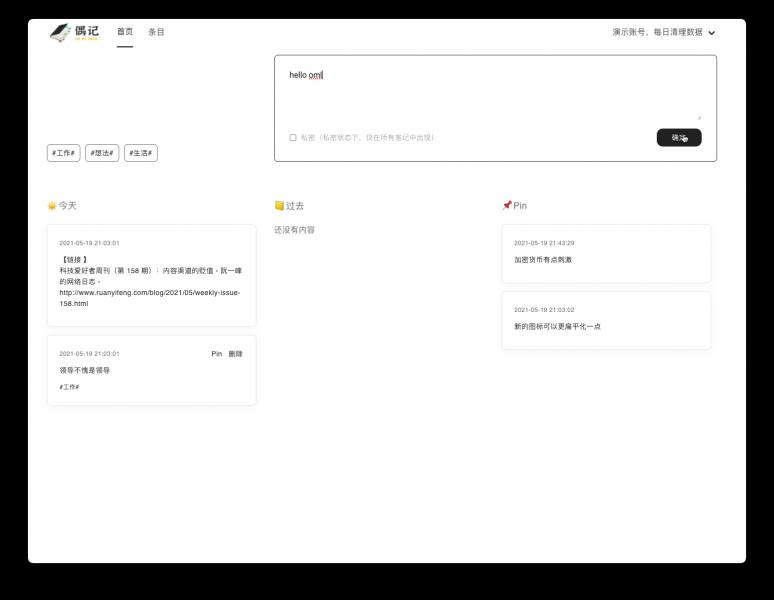This screenshot has width=774, height=600.
Task: Click the 偶记 notebook logo
Action: click(74, 33)
